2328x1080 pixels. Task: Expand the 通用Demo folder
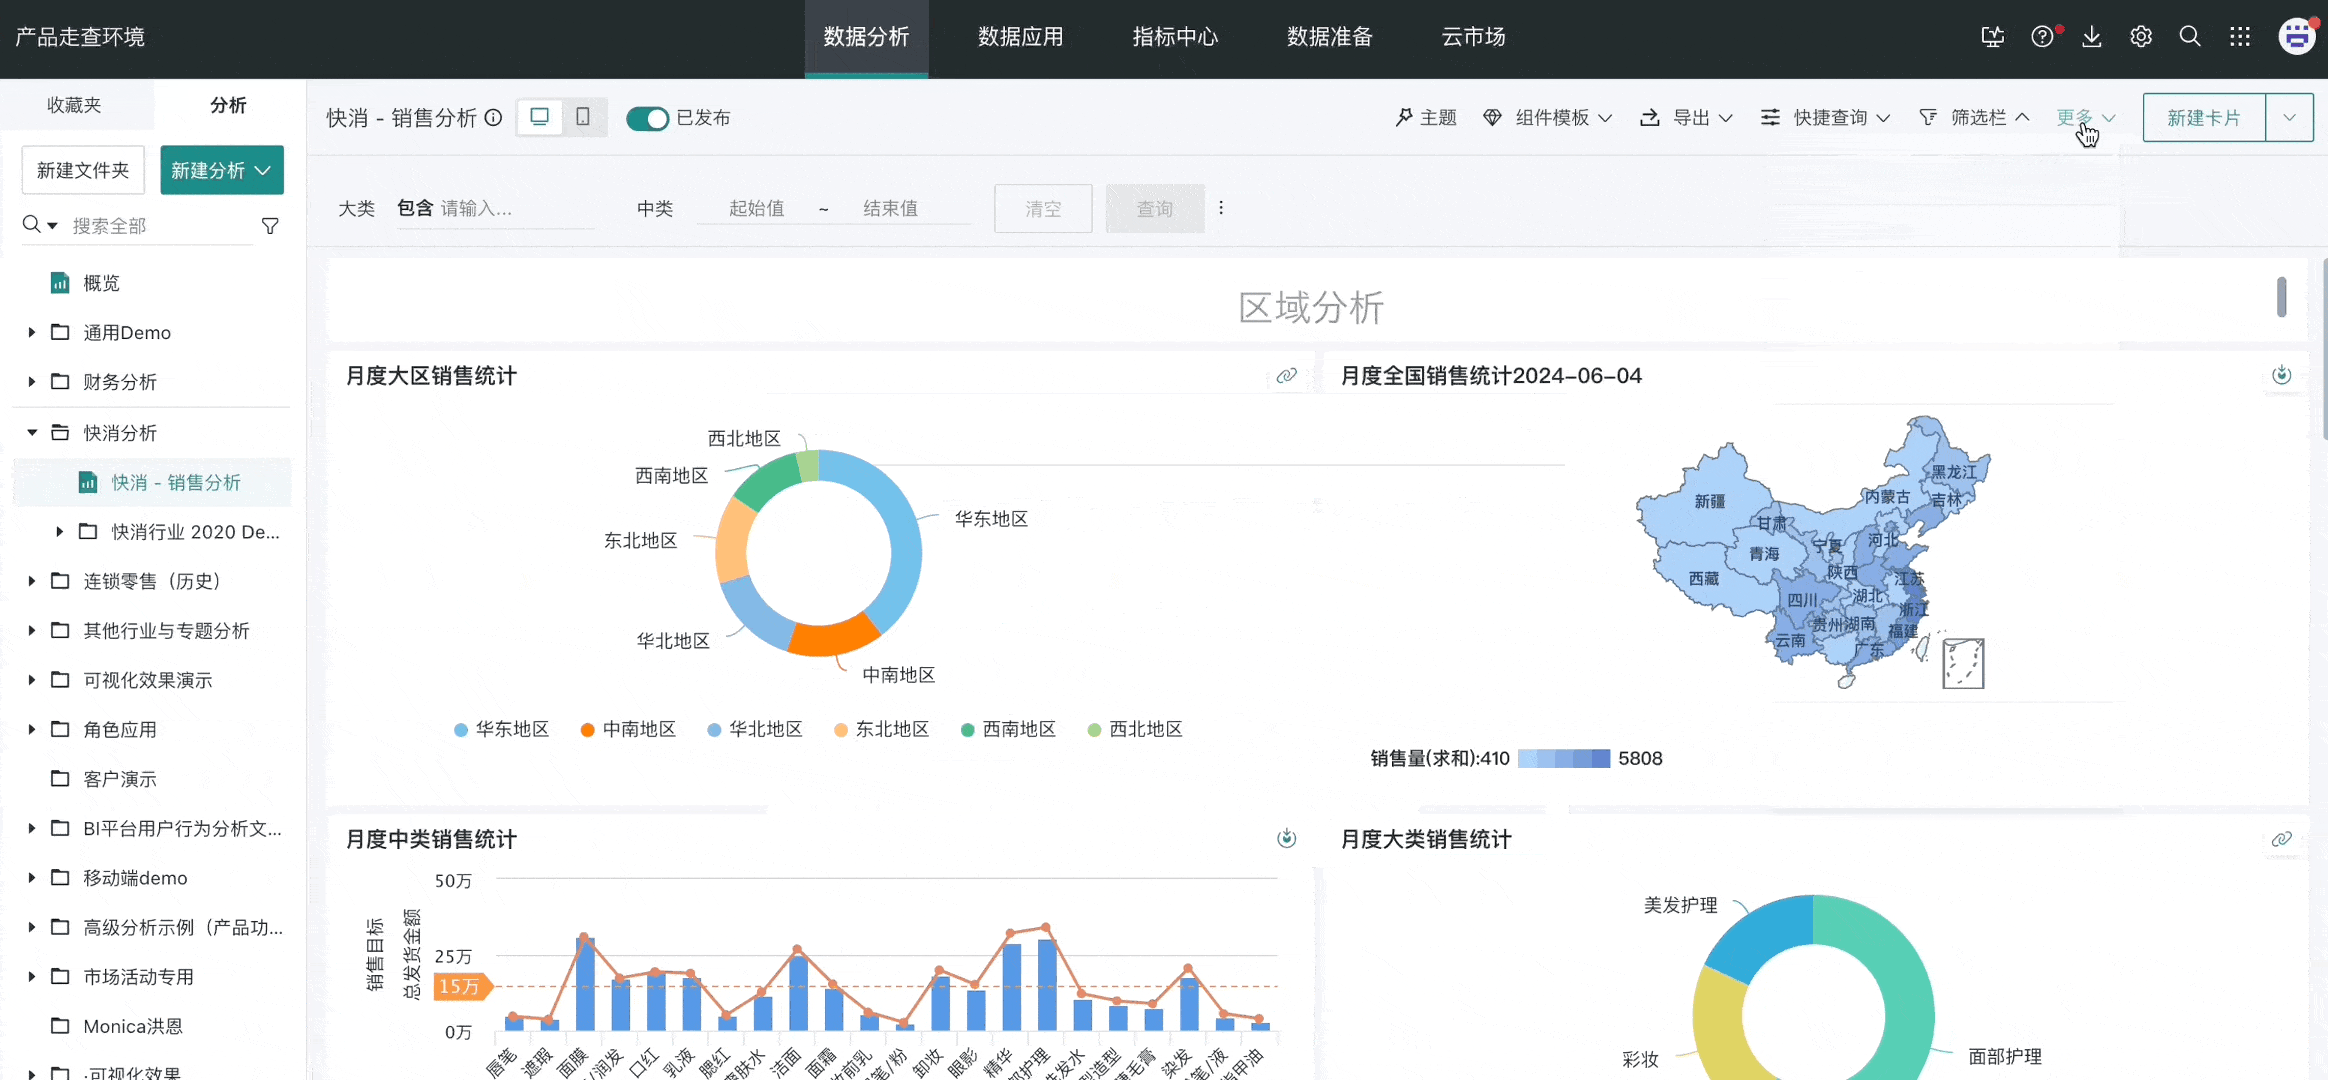click(x=31, y=332)
